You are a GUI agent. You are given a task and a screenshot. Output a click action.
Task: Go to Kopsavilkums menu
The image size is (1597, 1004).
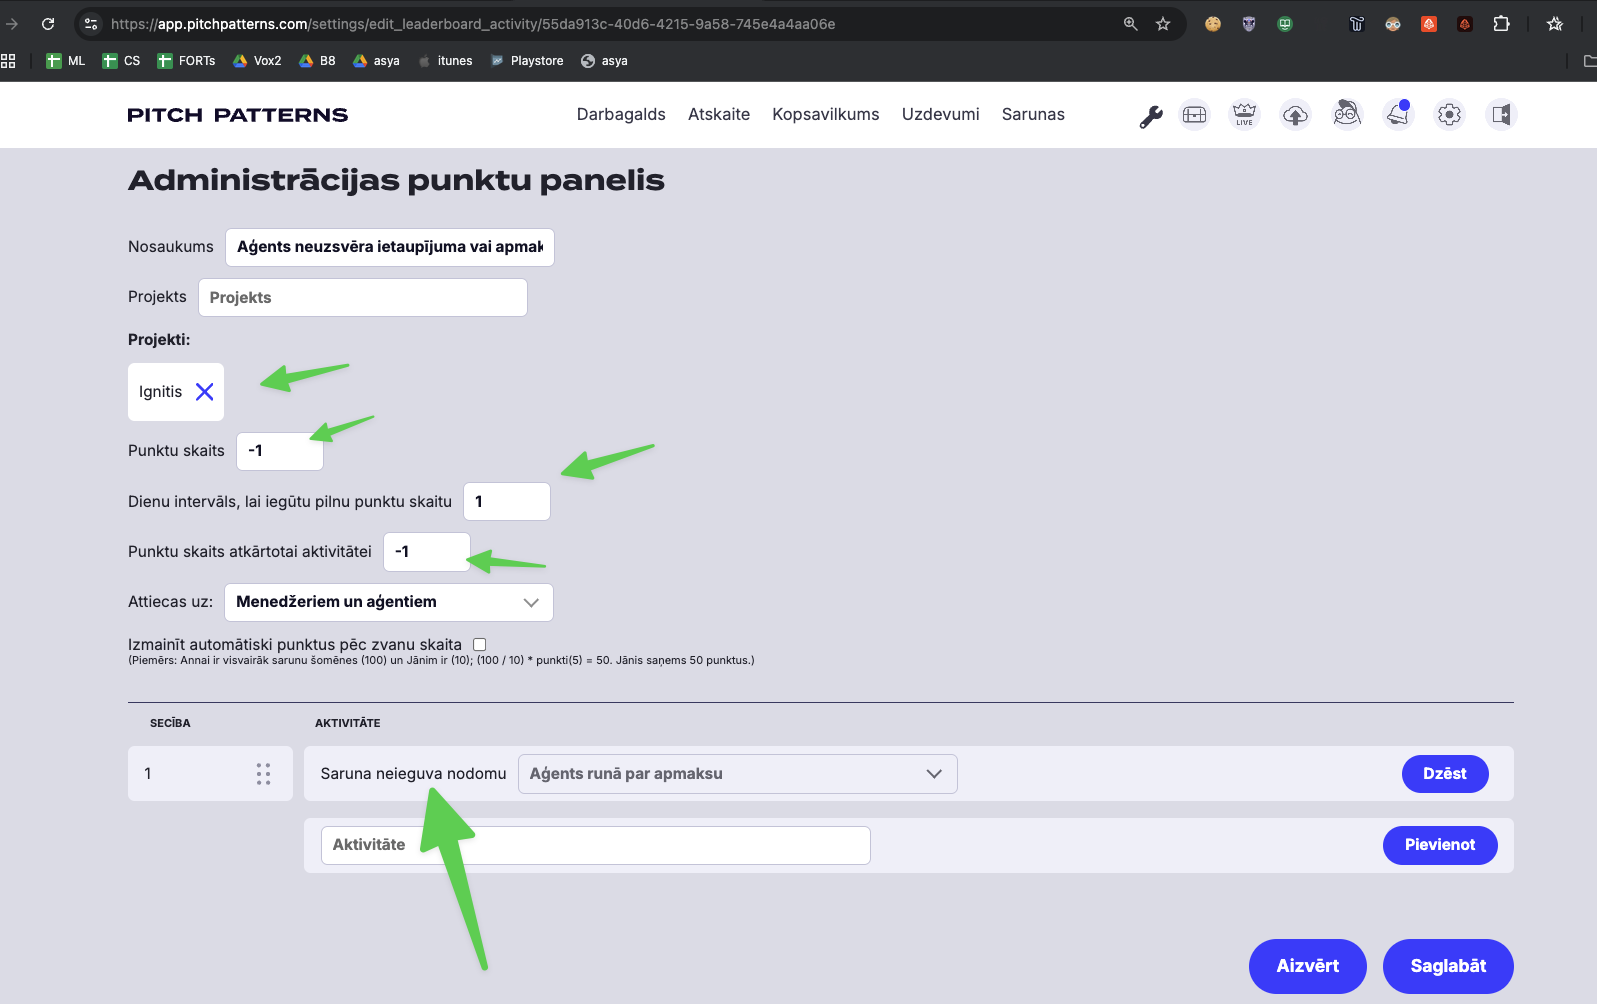[826, 114]
